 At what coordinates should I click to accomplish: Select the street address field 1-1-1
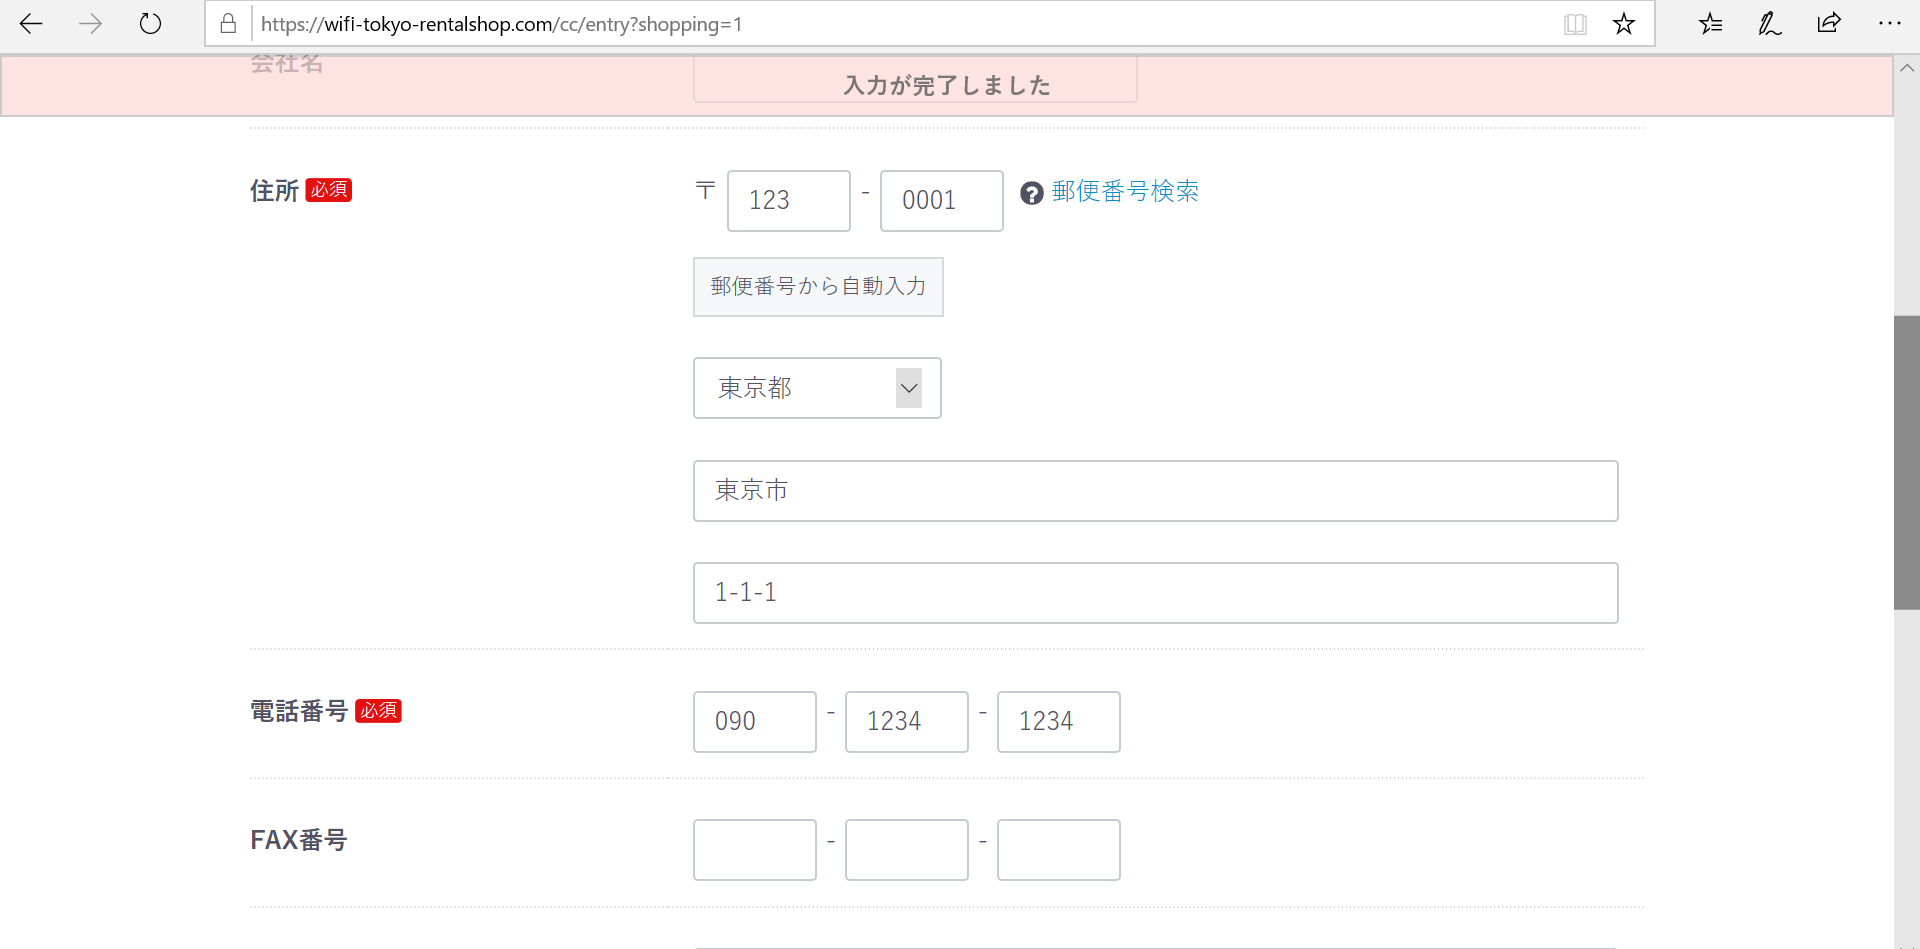(1155, 593)
